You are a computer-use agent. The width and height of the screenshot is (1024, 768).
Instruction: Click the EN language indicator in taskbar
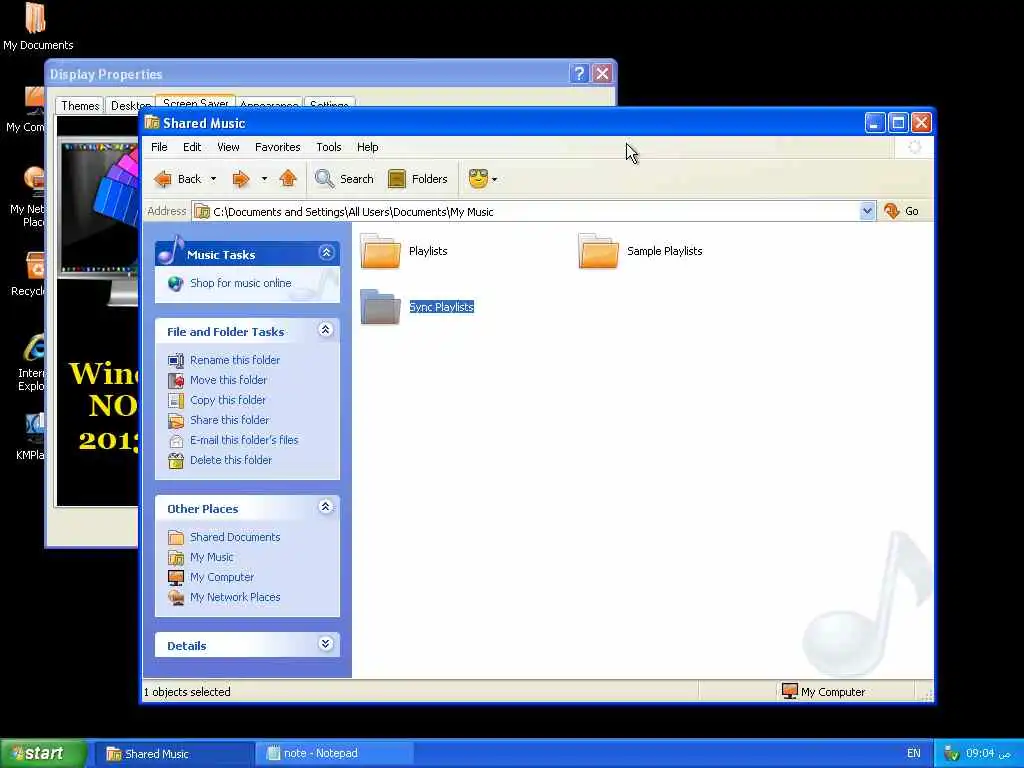pos(913,754)
